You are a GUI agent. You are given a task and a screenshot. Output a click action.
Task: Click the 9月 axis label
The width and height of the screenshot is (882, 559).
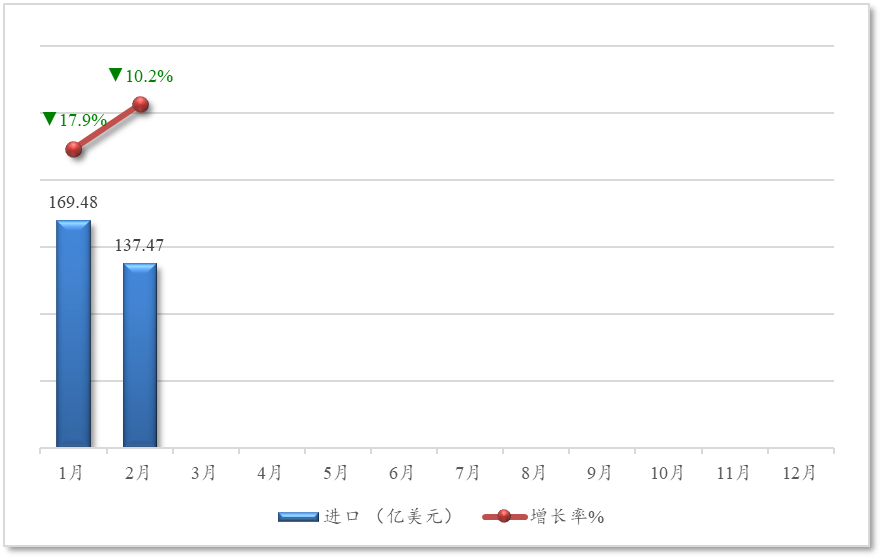(x=600, y=473)
